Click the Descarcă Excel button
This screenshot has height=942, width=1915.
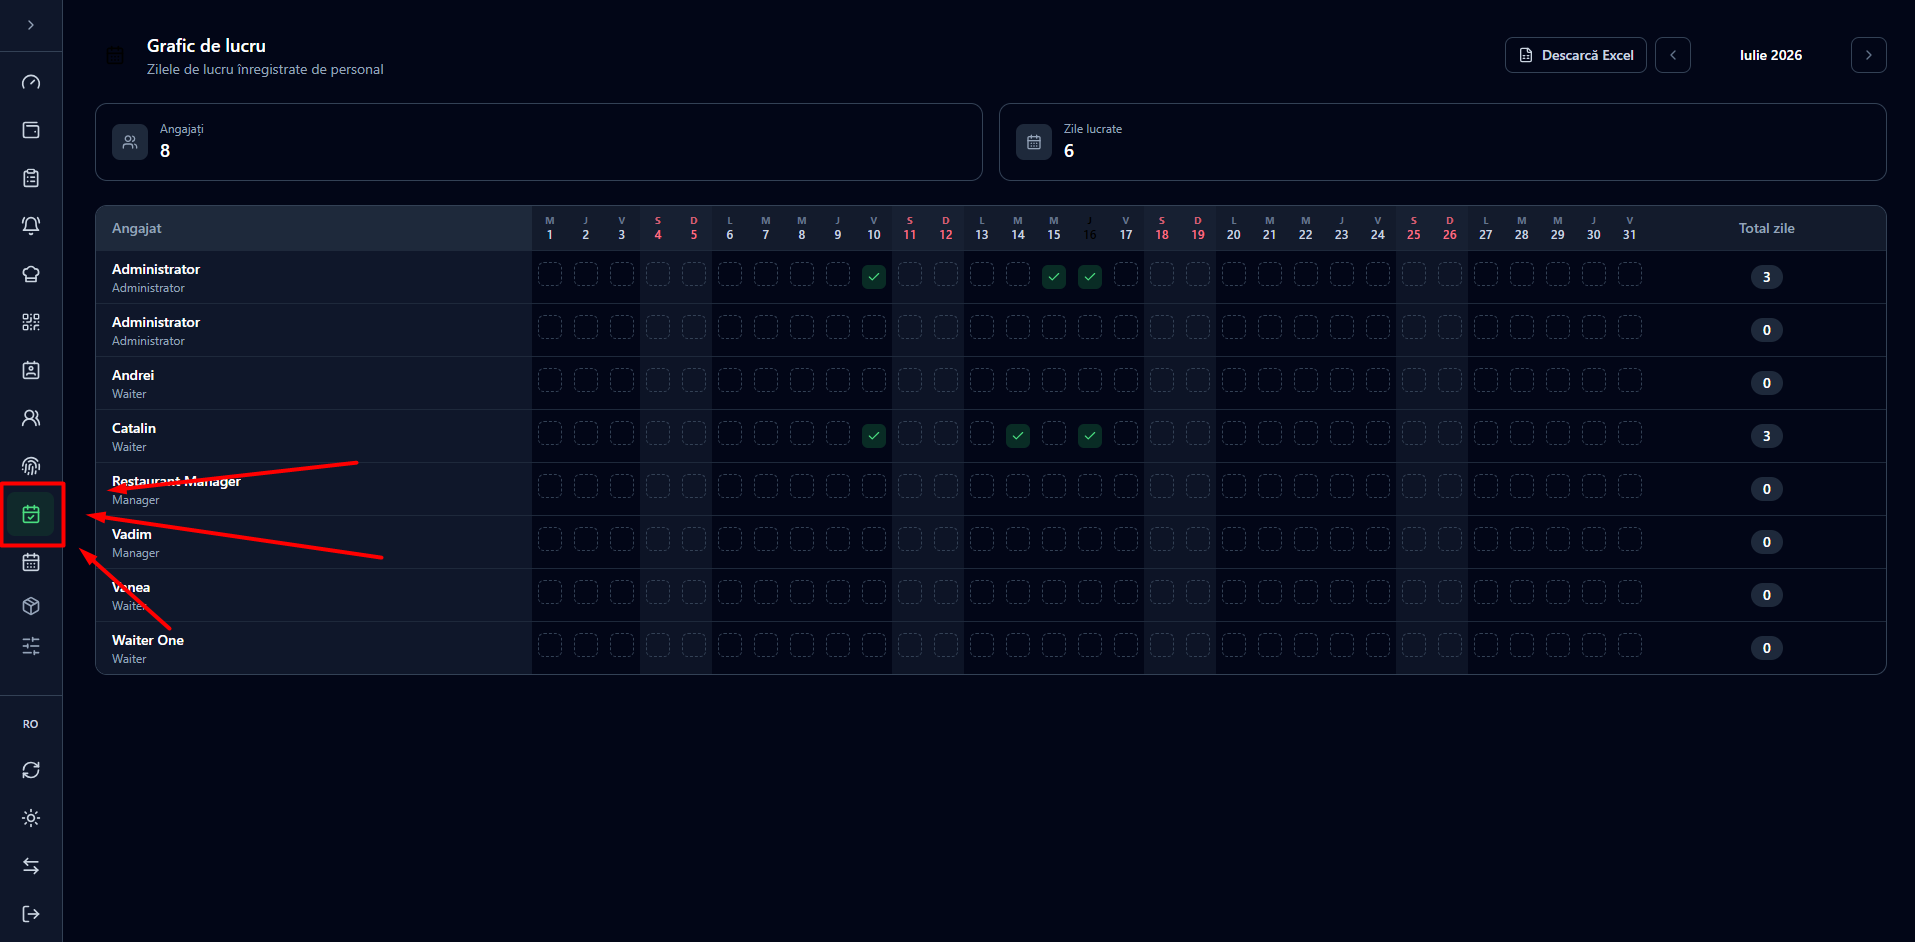pyautogui.click(x=1576, y=55)
